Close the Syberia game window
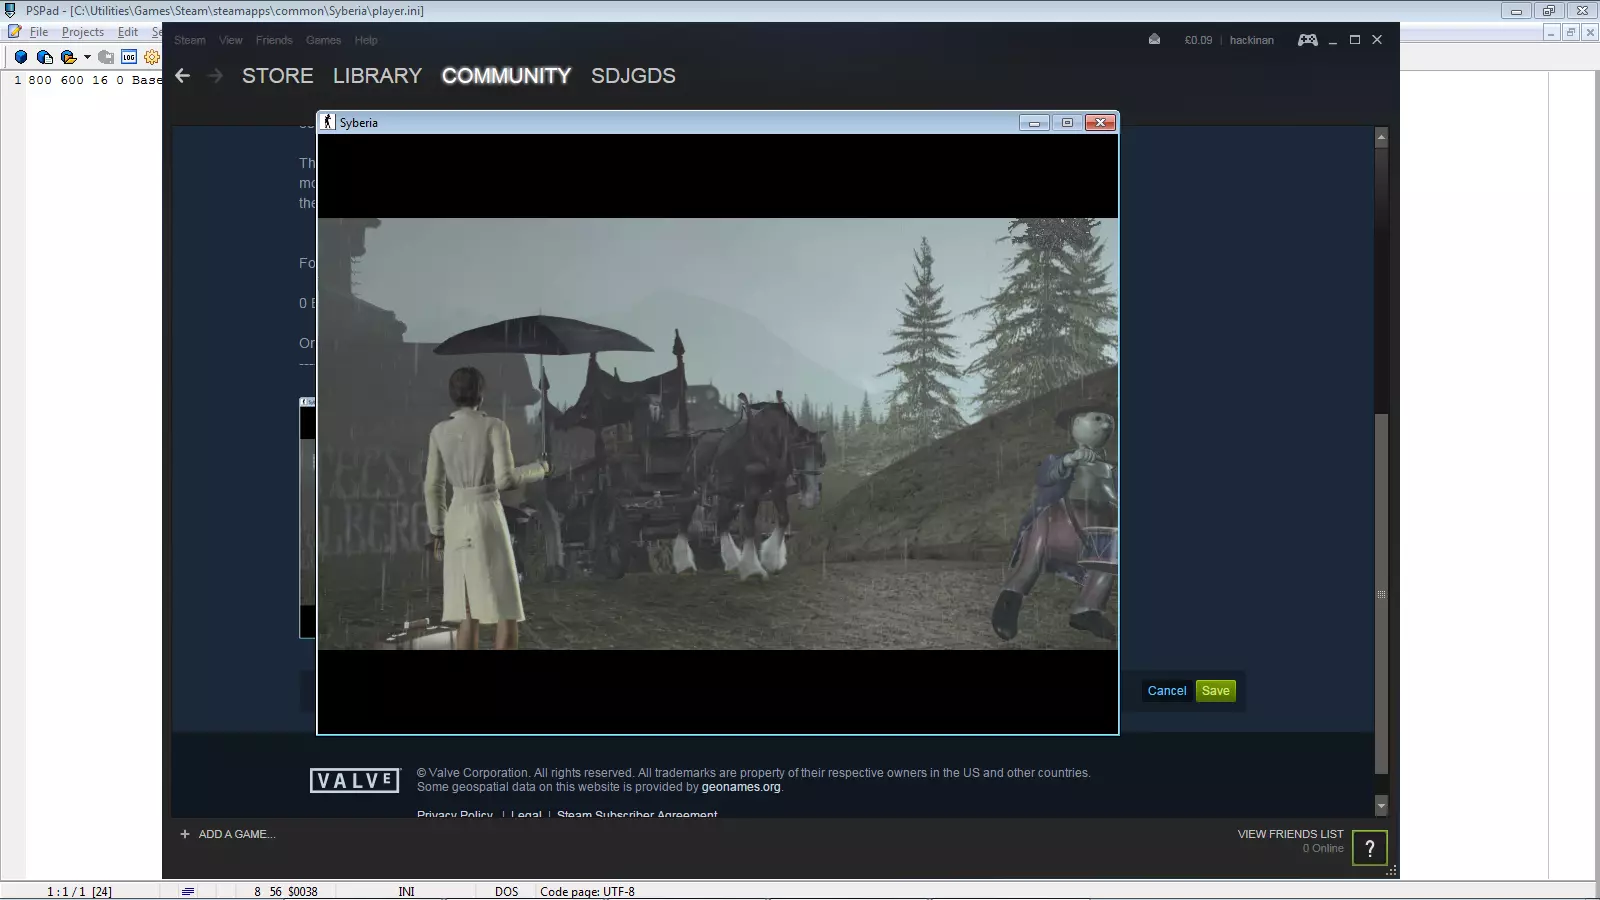Screen dimensions: 1600x900 pos(1100,122)
